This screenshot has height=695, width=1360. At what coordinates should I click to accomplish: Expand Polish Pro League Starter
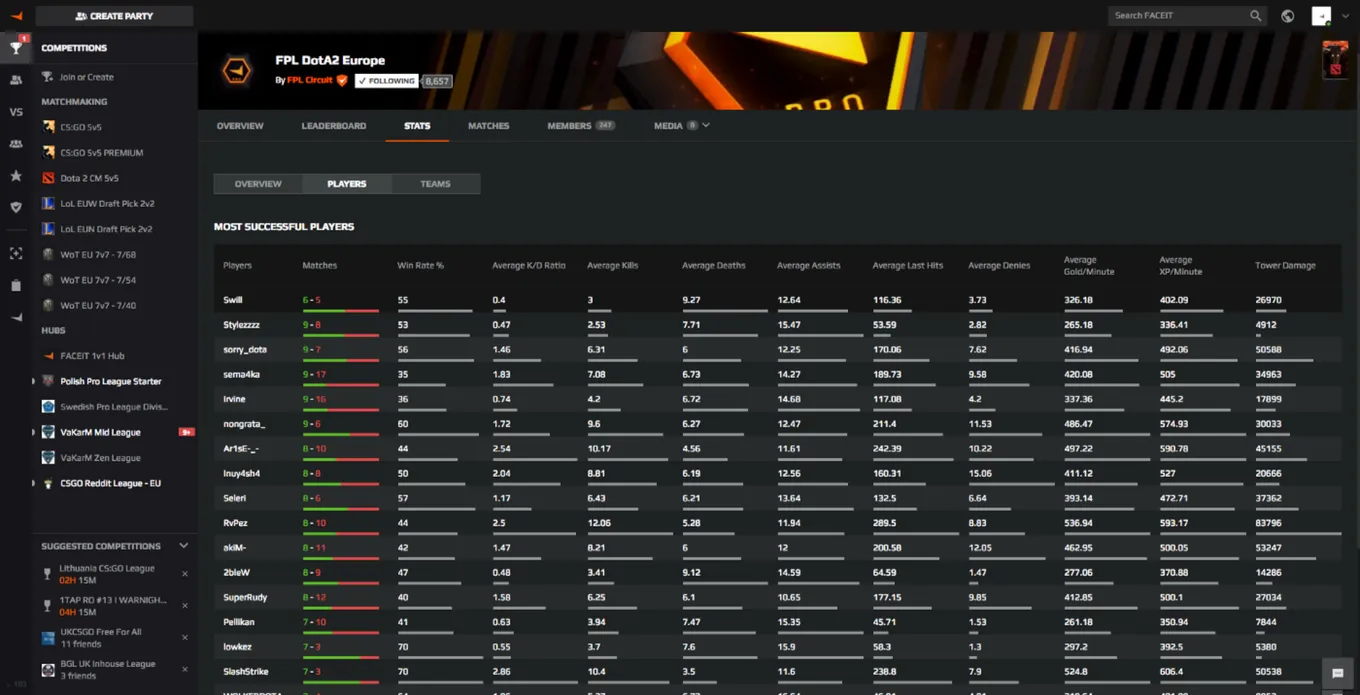pyautogui.click(x=33, y=381)
